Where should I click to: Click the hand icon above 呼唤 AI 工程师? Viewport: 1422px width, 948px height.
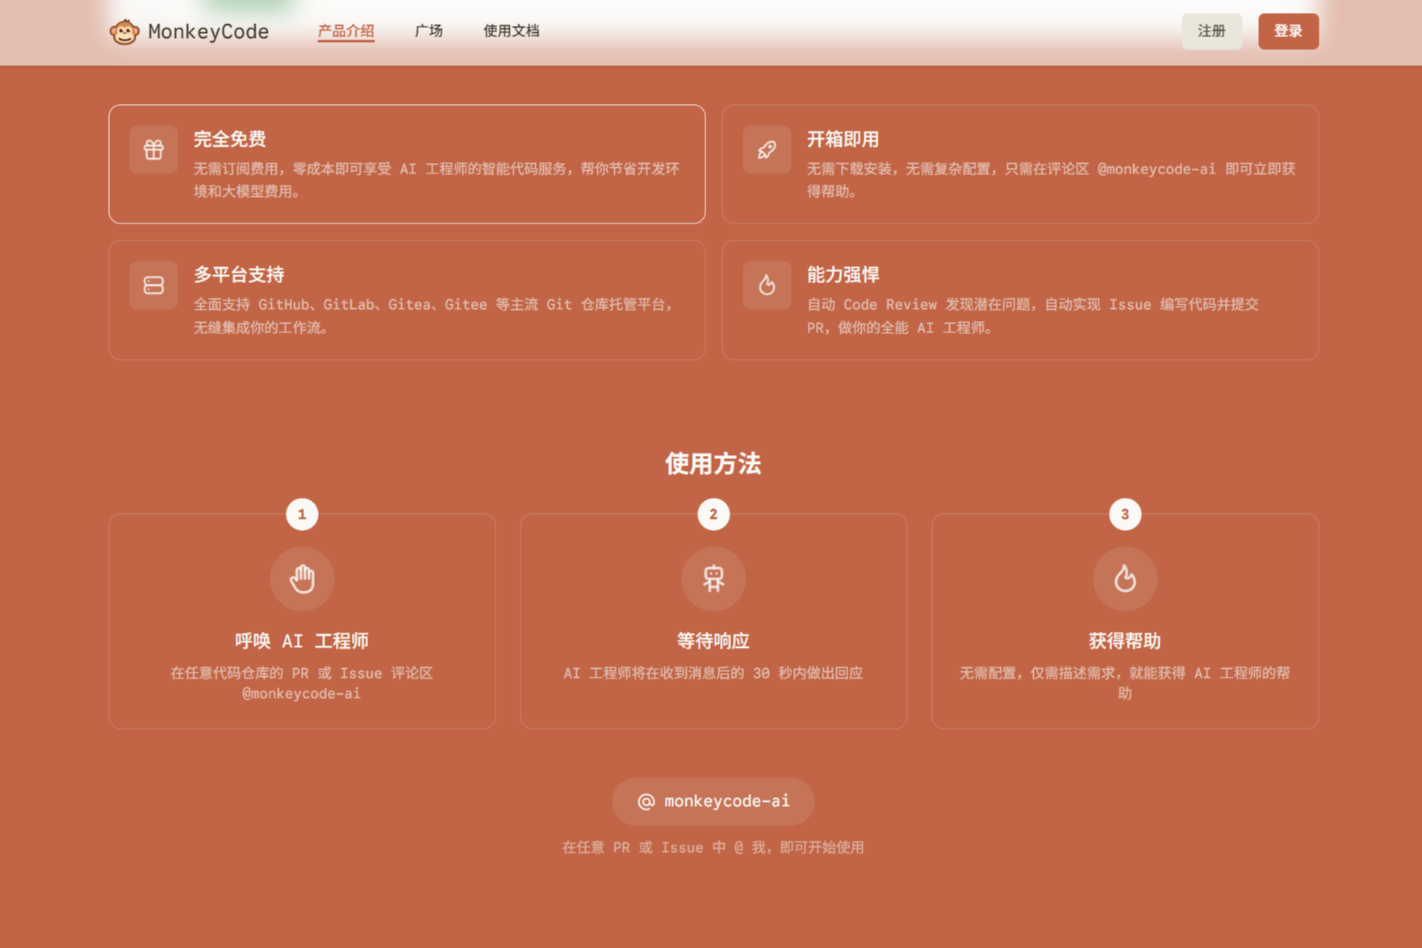(x=302, y=578)
